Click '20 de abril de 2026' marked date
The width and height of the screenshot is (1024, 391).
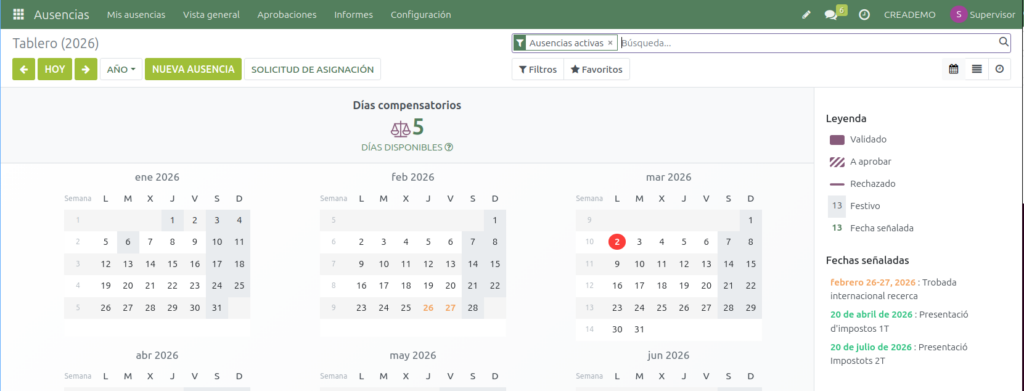(x=871, y=314)
